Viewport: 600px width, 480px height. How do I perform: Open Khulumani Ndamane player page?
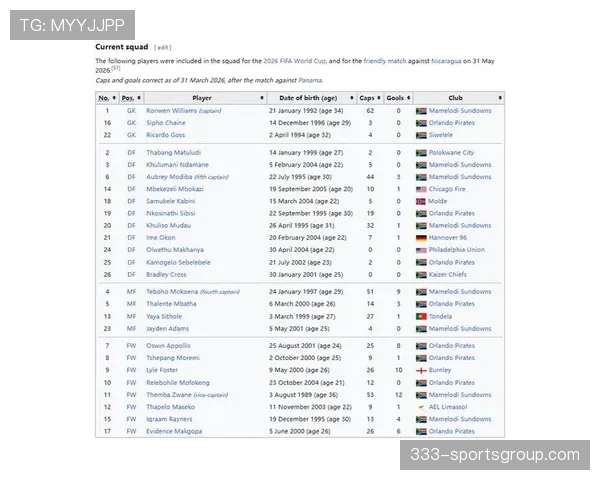tap(178, 165)
